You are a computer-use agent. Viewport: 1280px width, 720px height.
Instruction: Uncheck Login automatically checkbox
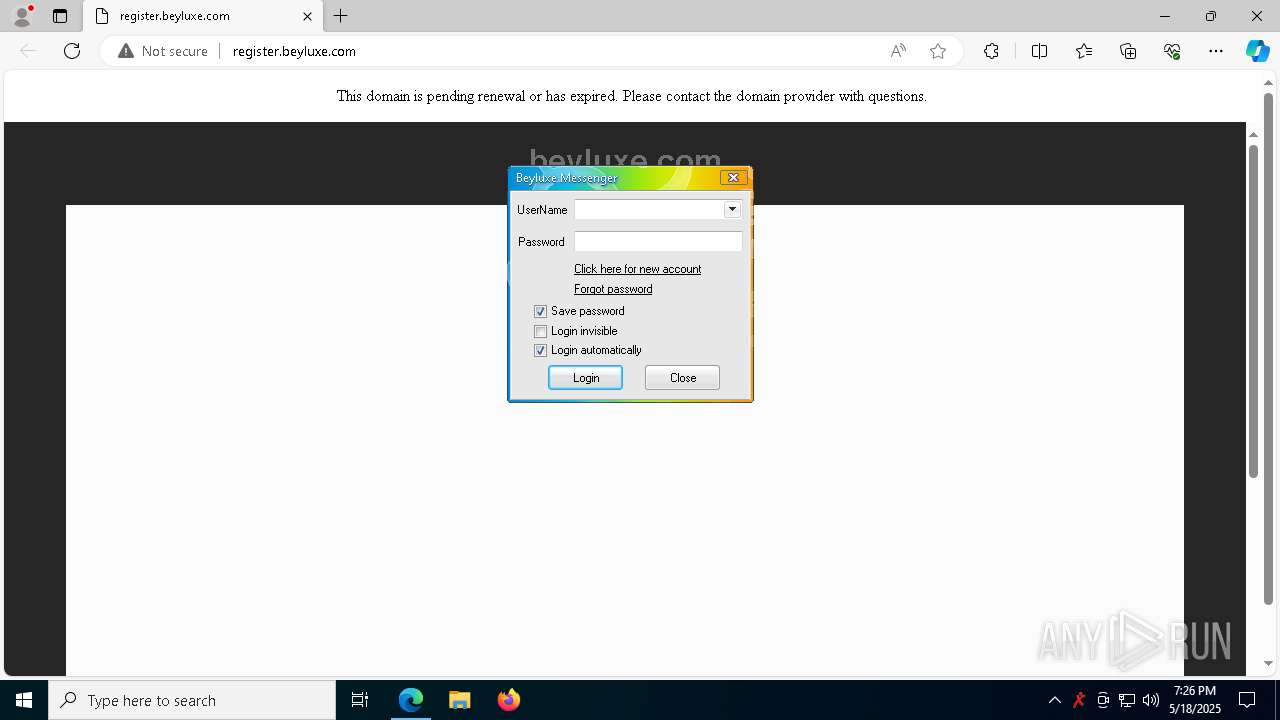[540, 350]
